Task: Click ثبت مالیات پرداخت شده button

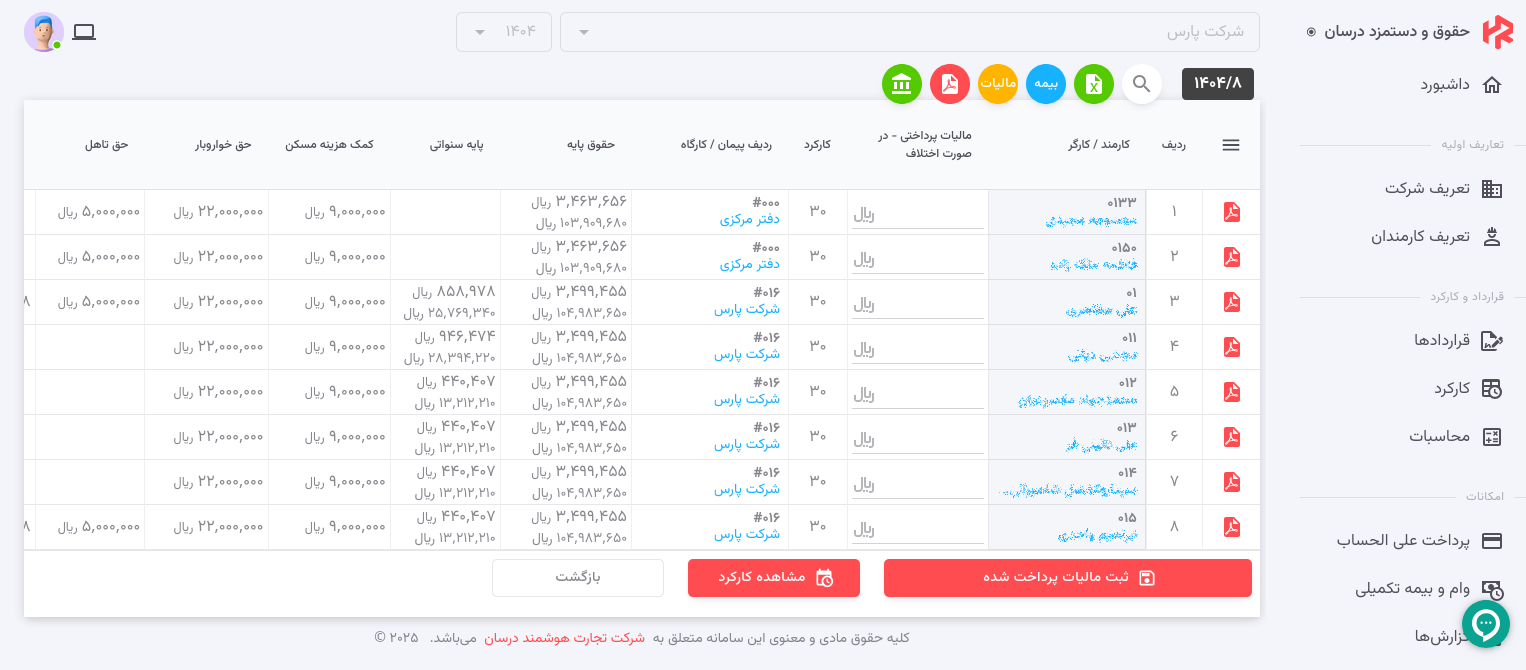Action: [x=1068, y=578]
